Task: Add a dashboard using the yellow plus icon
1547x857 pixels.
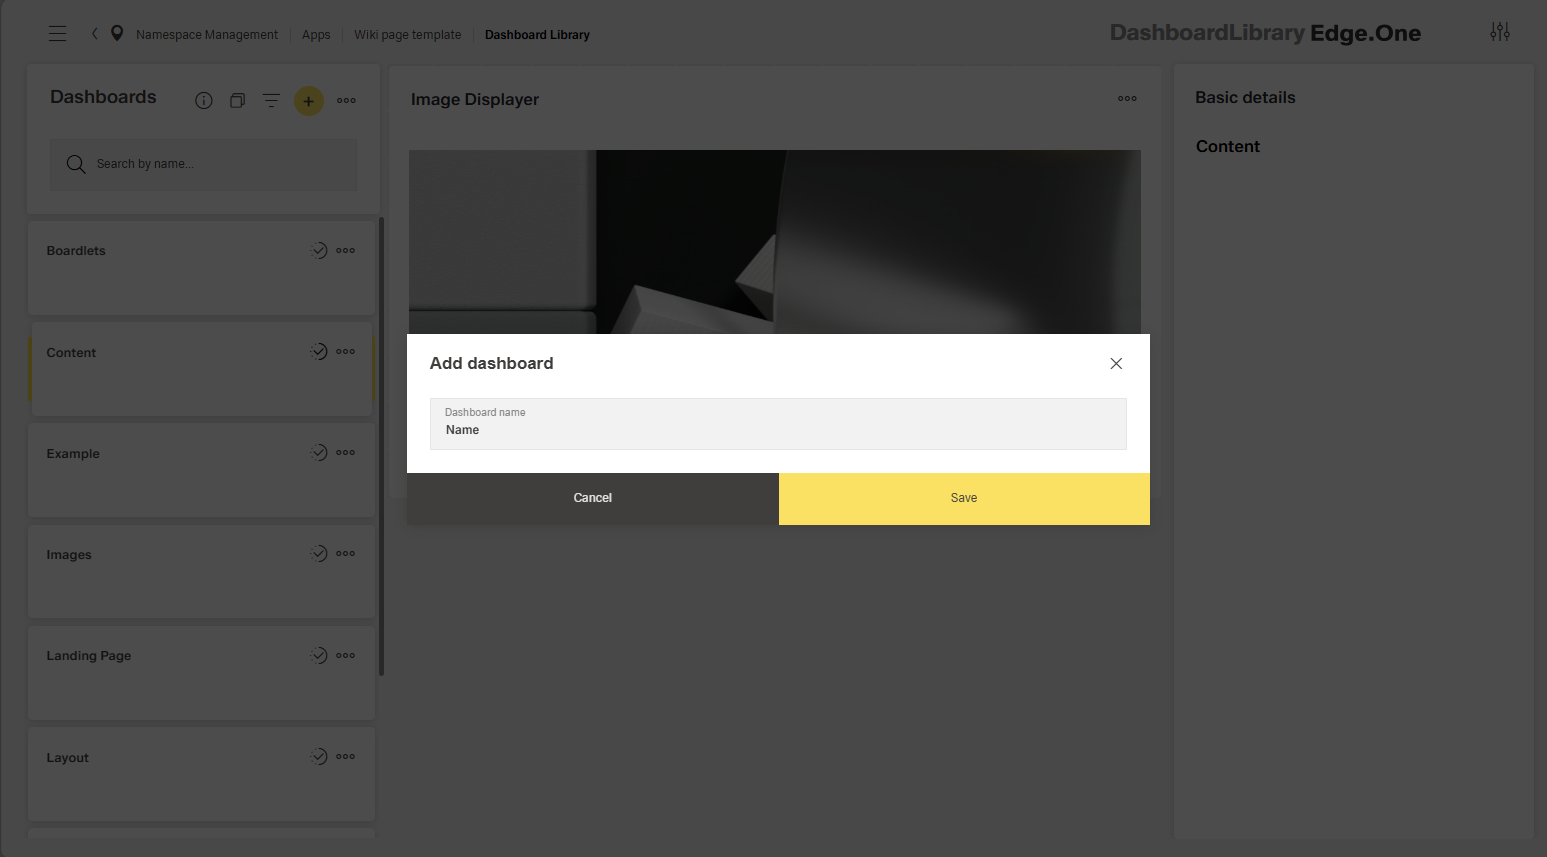Action: click(x=308, y=100)
